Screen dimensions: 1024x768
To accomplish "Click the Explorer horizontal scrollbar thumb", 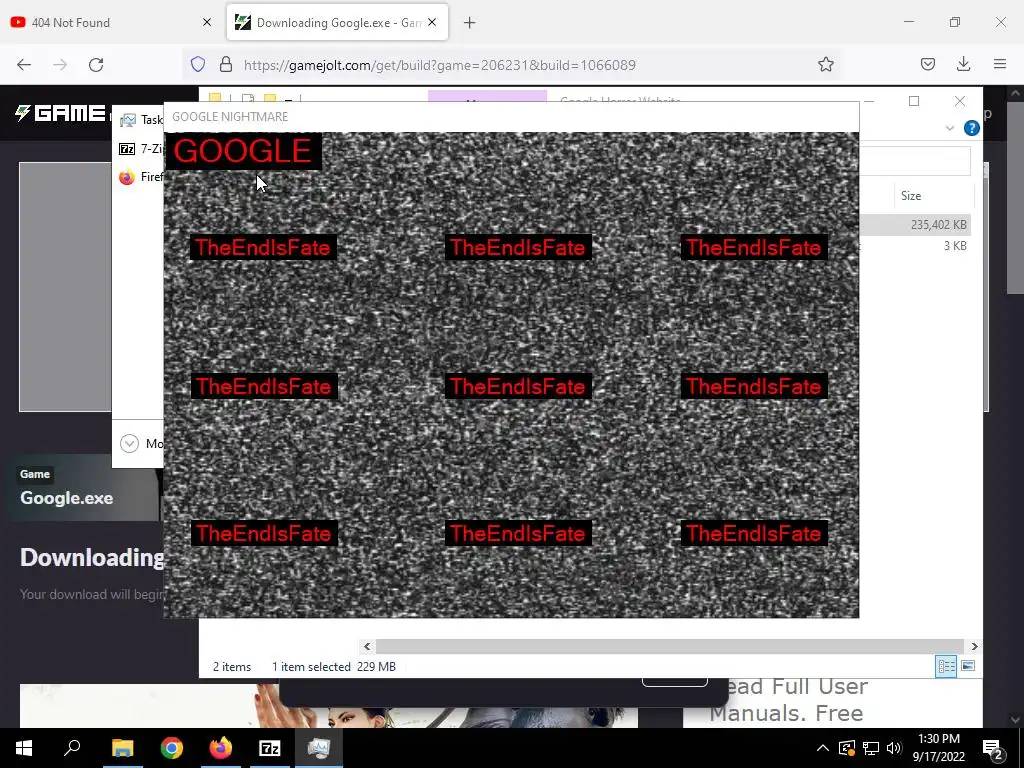I will (x=669, y=646).
